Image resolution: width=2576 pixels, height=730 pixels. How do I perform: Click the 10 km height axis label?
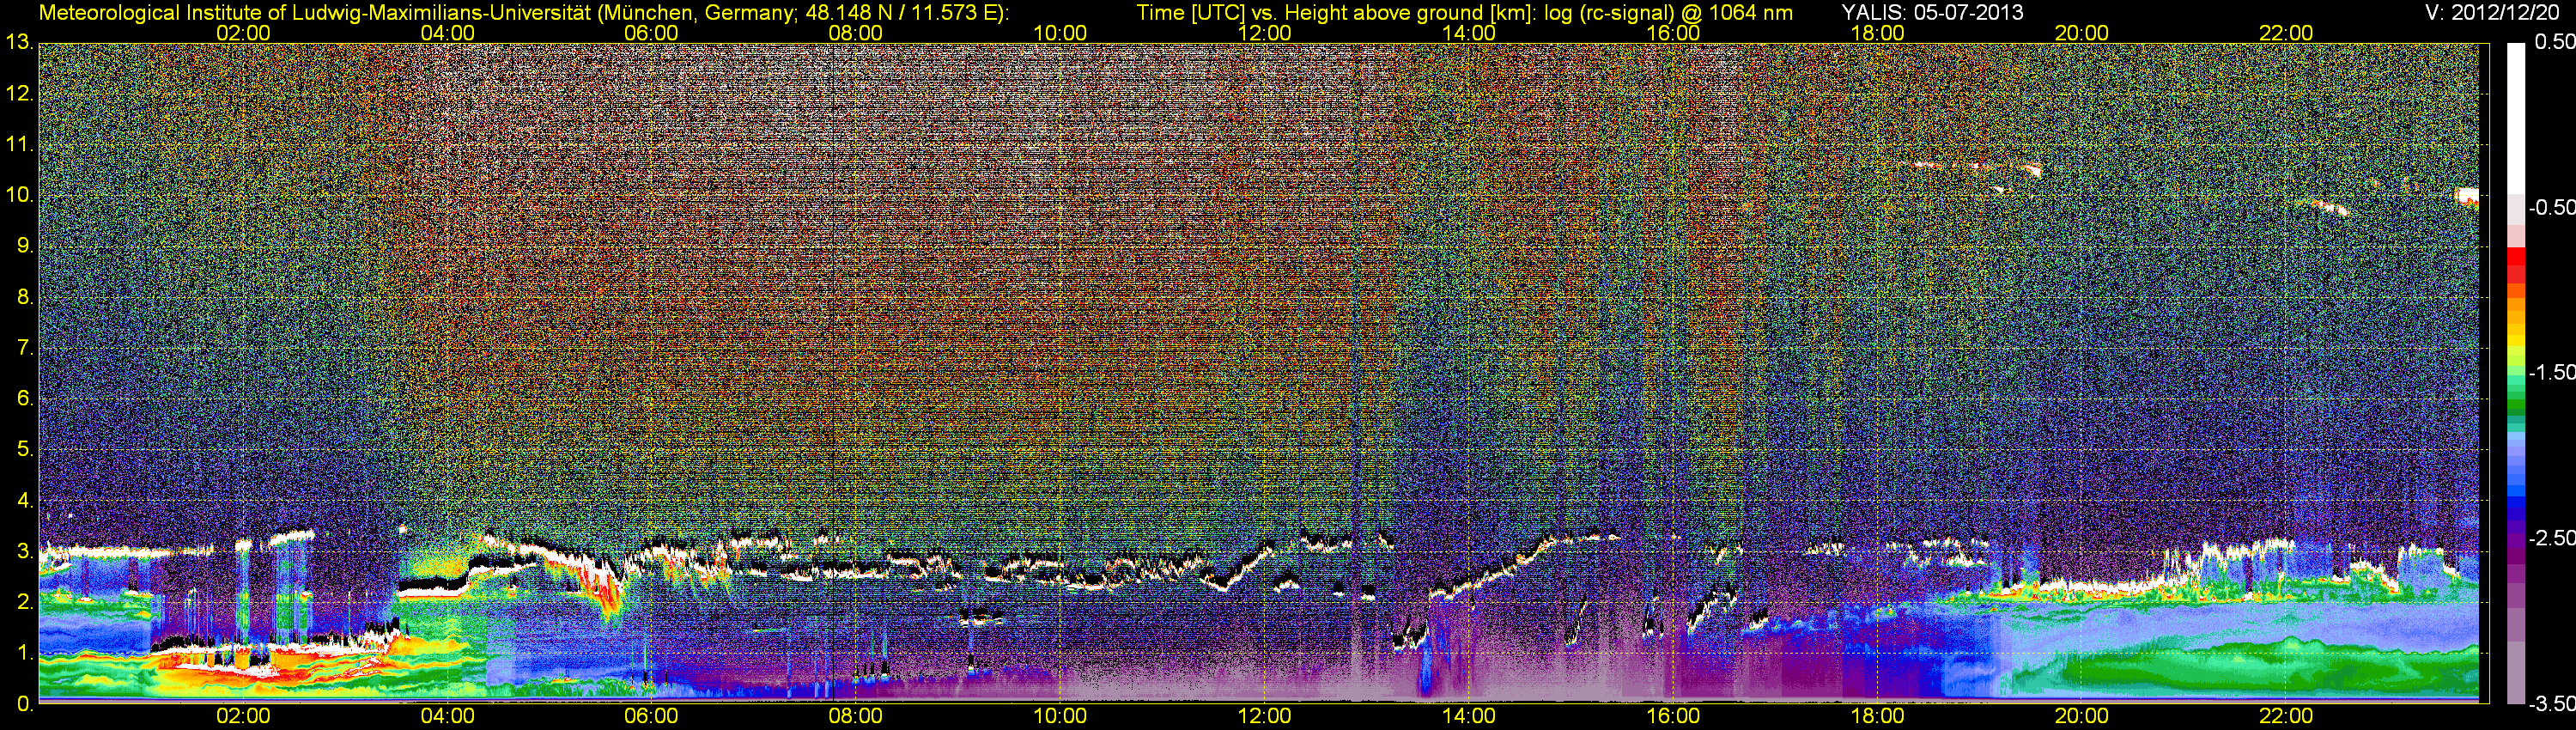pyautogui.click(x=18, y=195)
